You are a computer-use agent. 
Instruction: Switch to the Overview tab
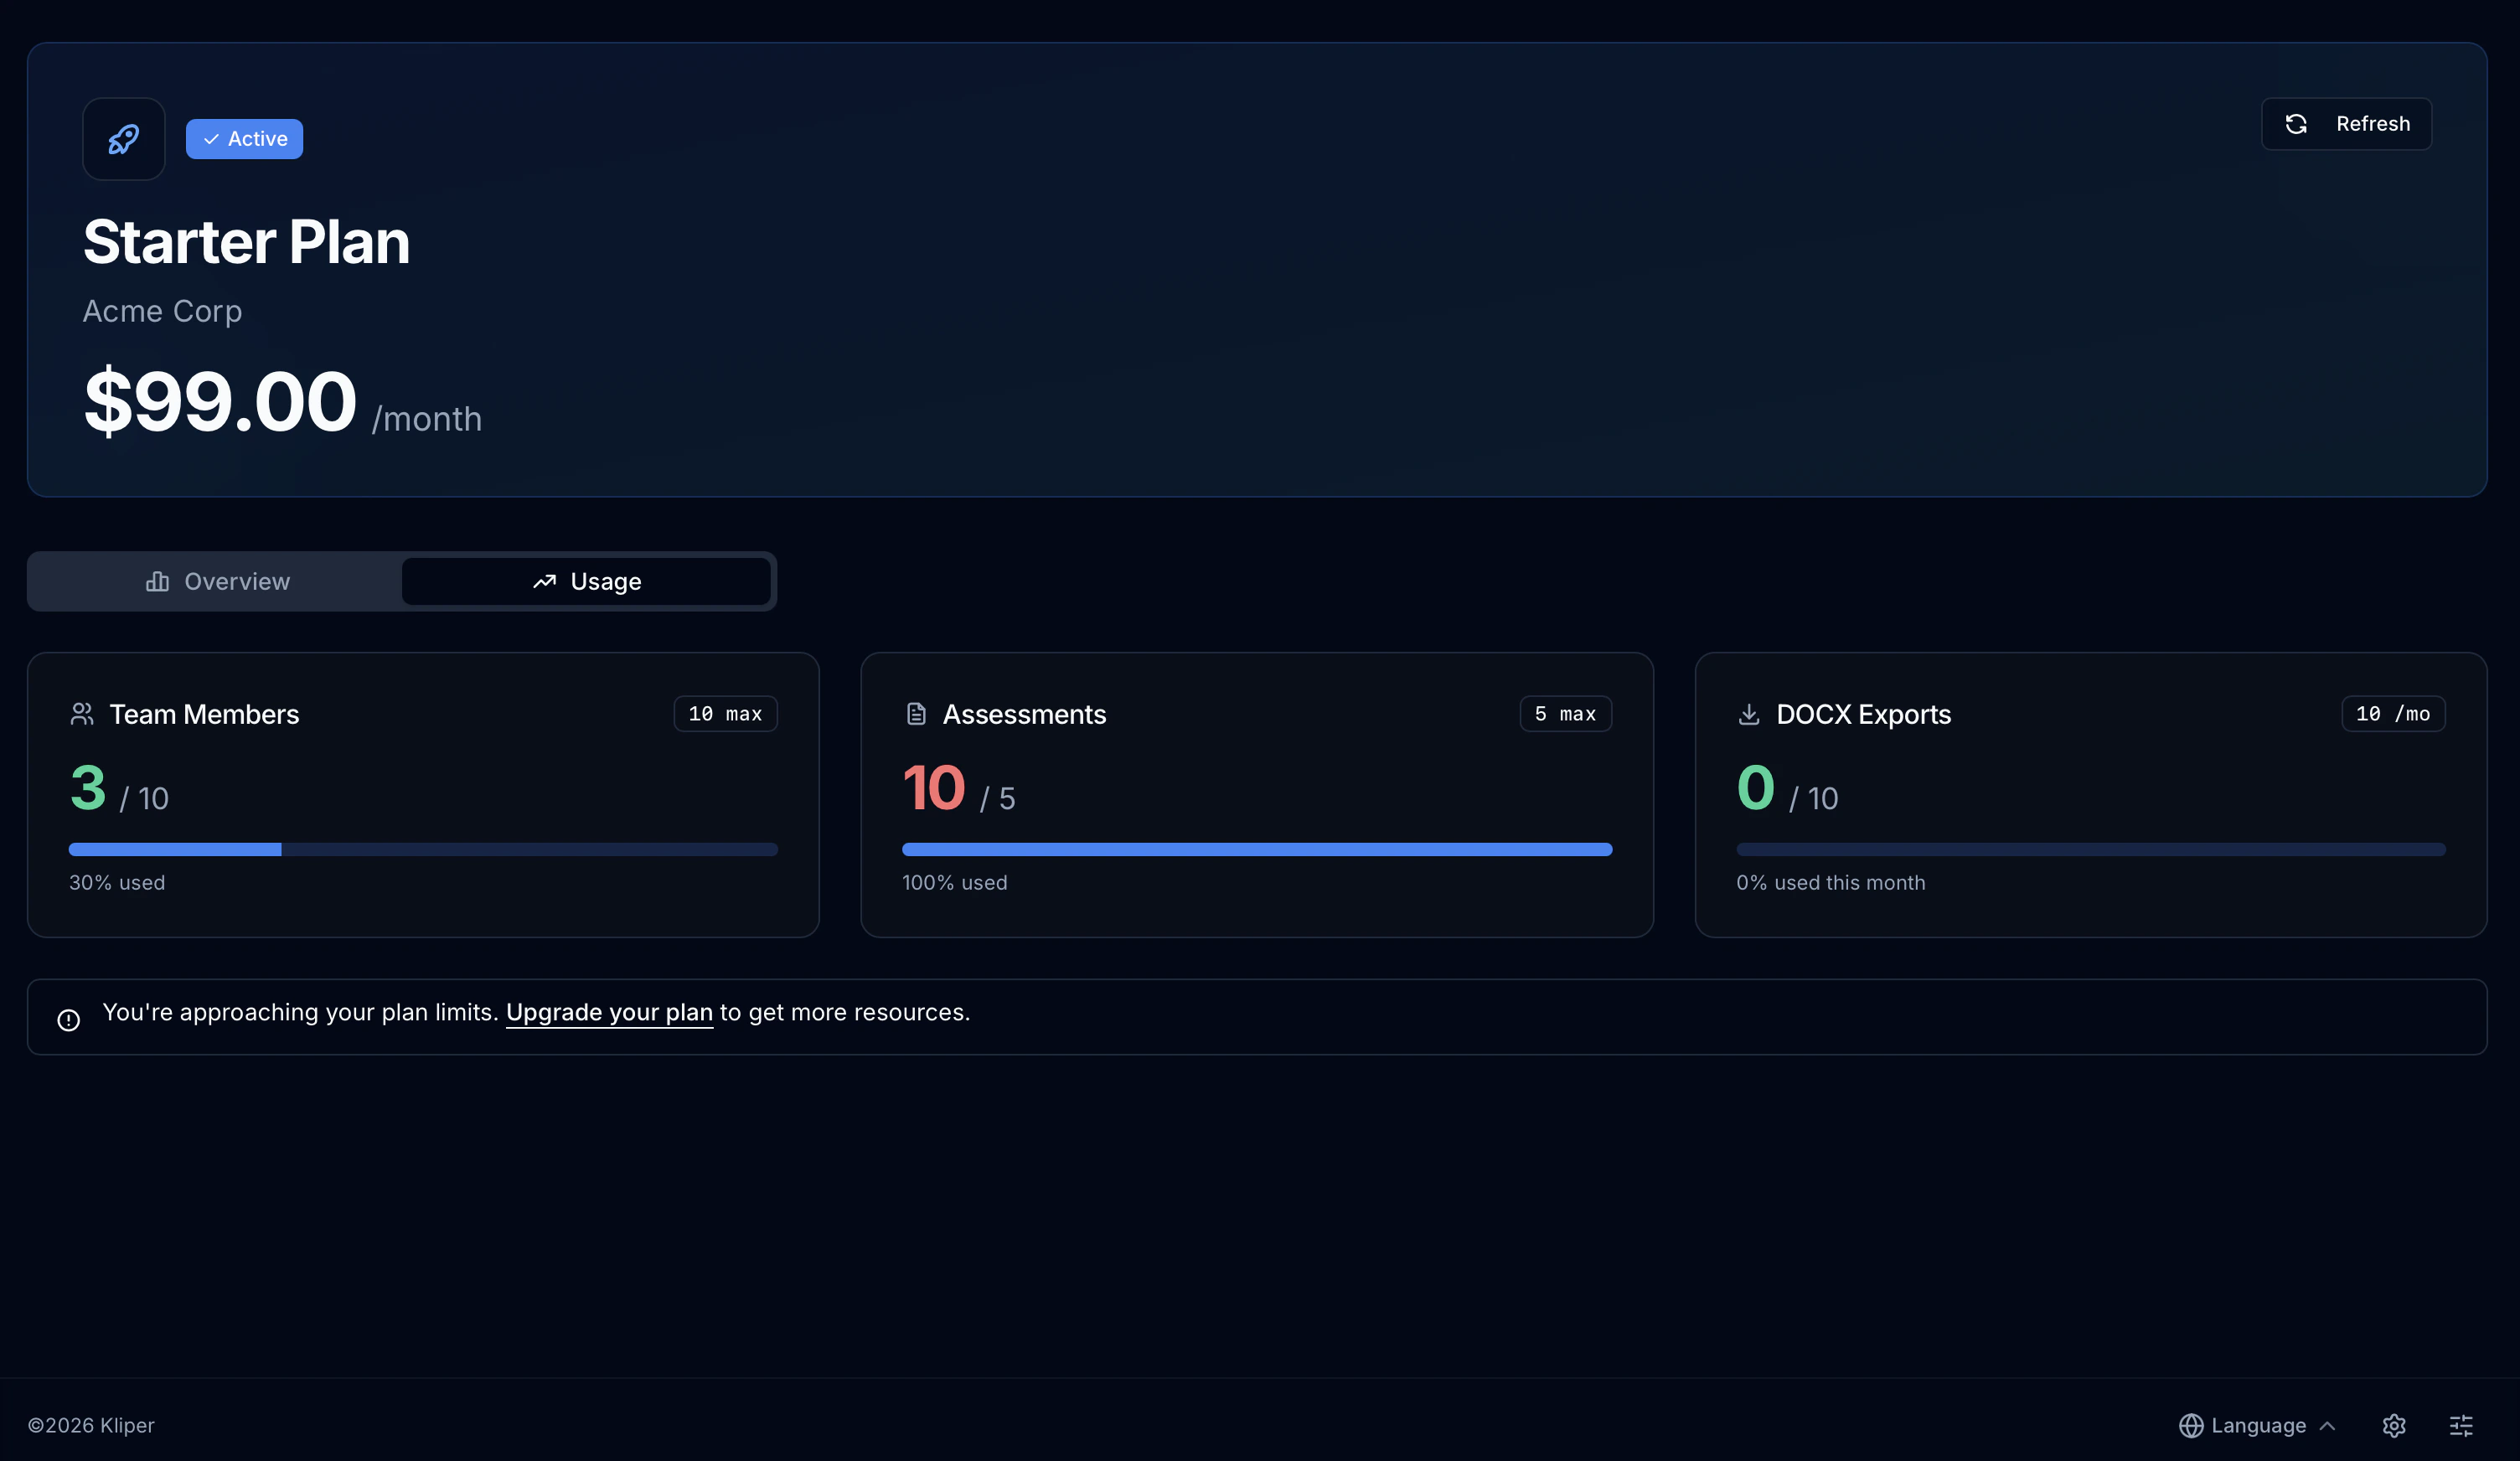tap(216, 581)
